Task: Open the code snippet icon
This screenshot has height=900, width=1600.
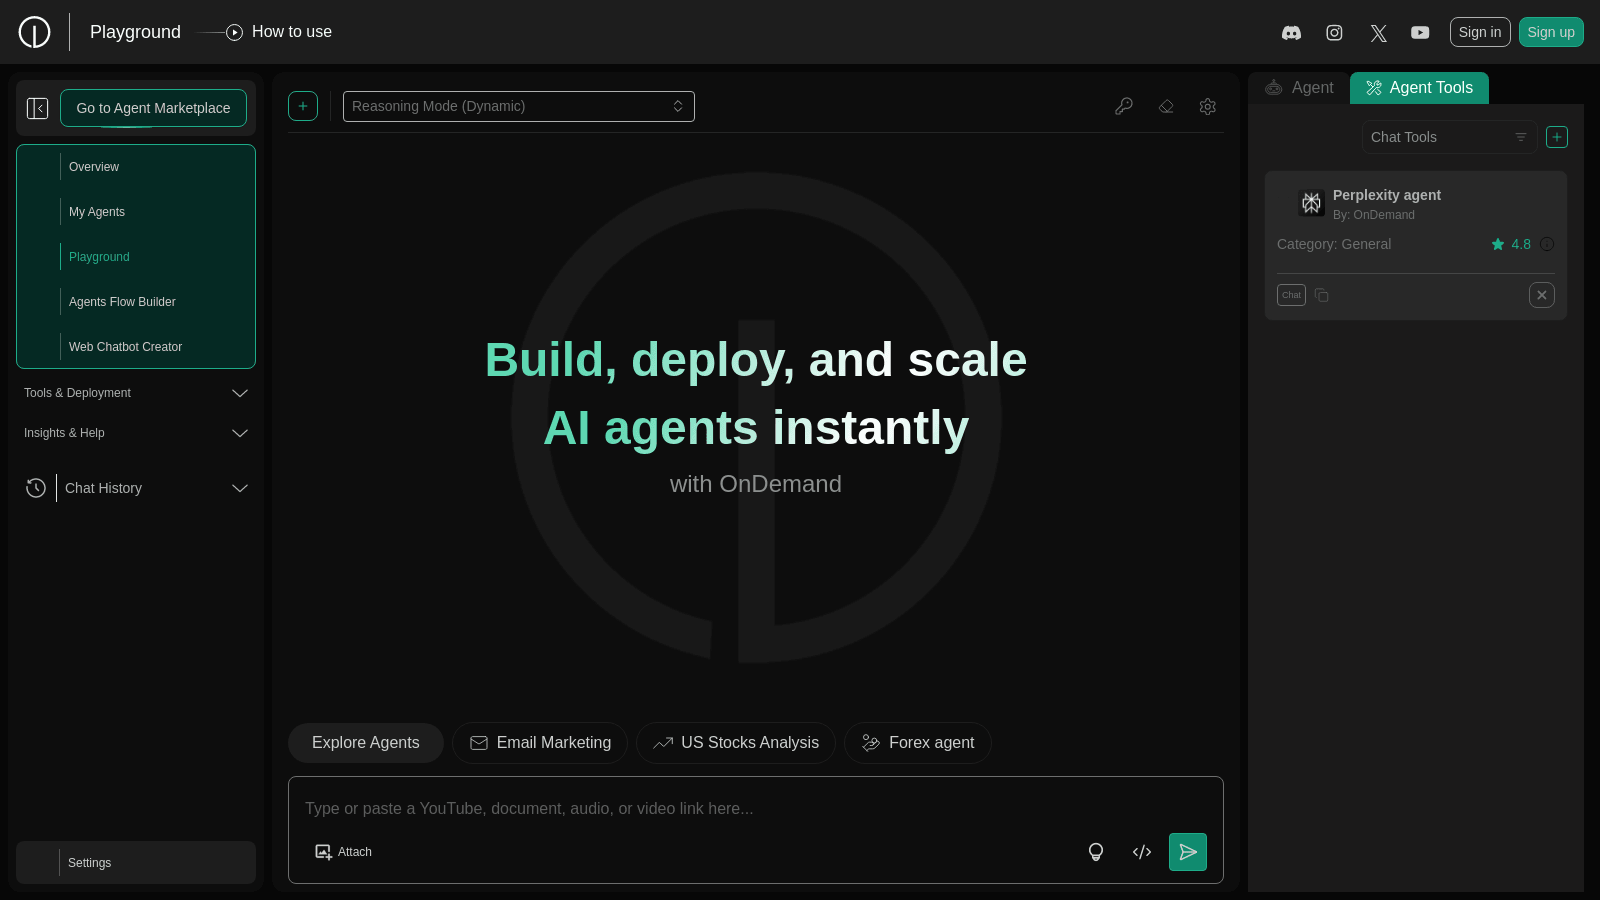Action: [x=1142, y=852]
